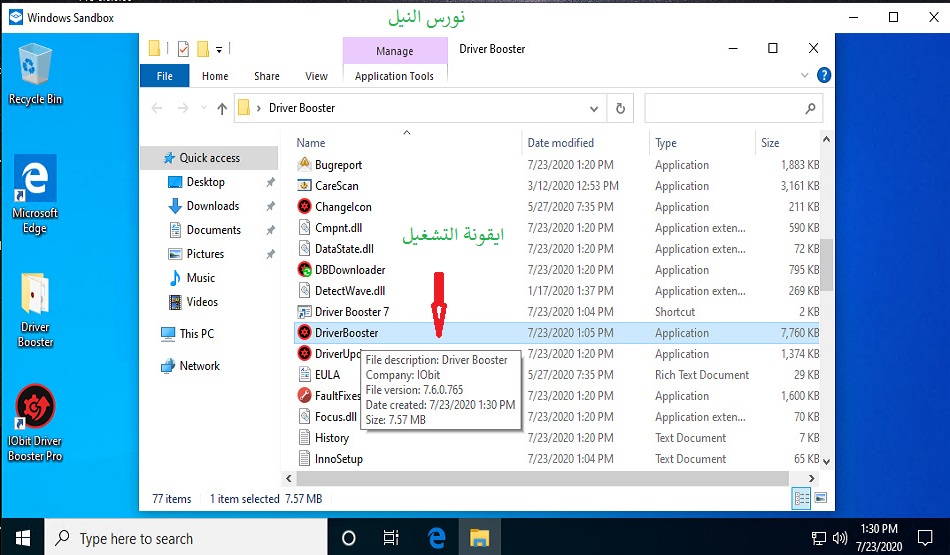Click the Driver Booster folder search box
This screenshot has width=950, height=555.
click(x=725, y=108)
